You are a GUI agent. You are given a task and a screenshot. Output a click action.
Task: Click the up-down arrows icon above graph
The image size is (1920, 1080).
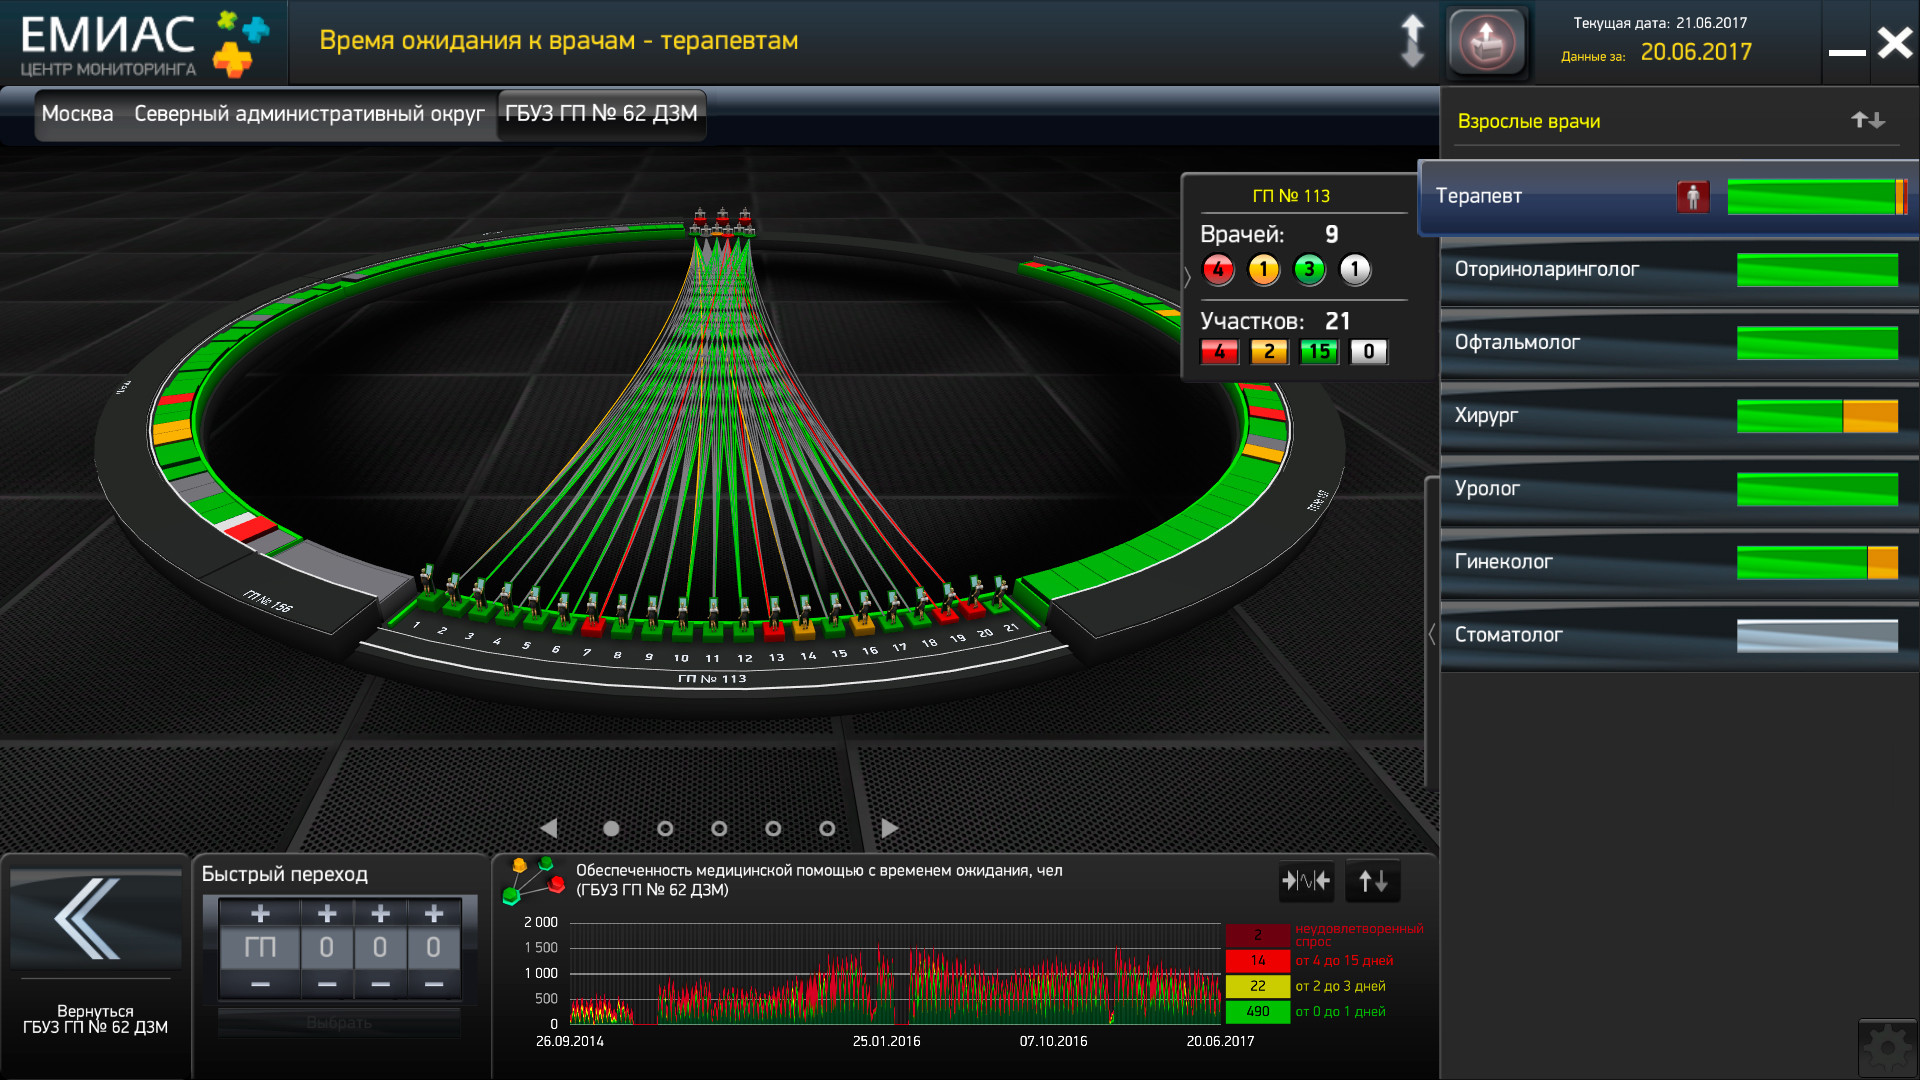pyautogui.click(x=1372, y=881)
